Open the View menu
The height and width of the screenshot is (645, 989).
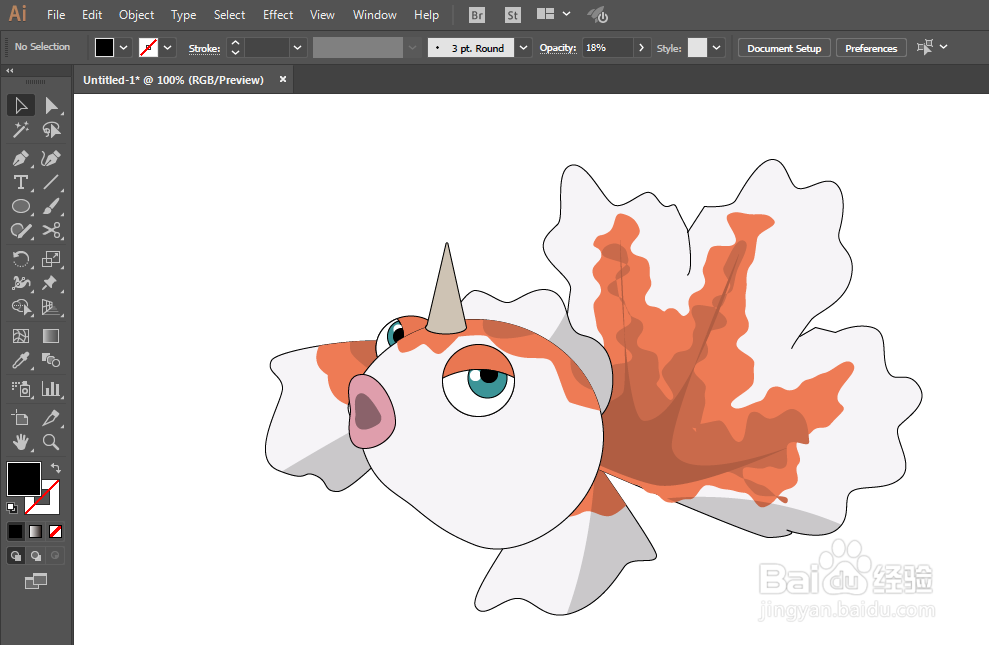click(322, 15)
